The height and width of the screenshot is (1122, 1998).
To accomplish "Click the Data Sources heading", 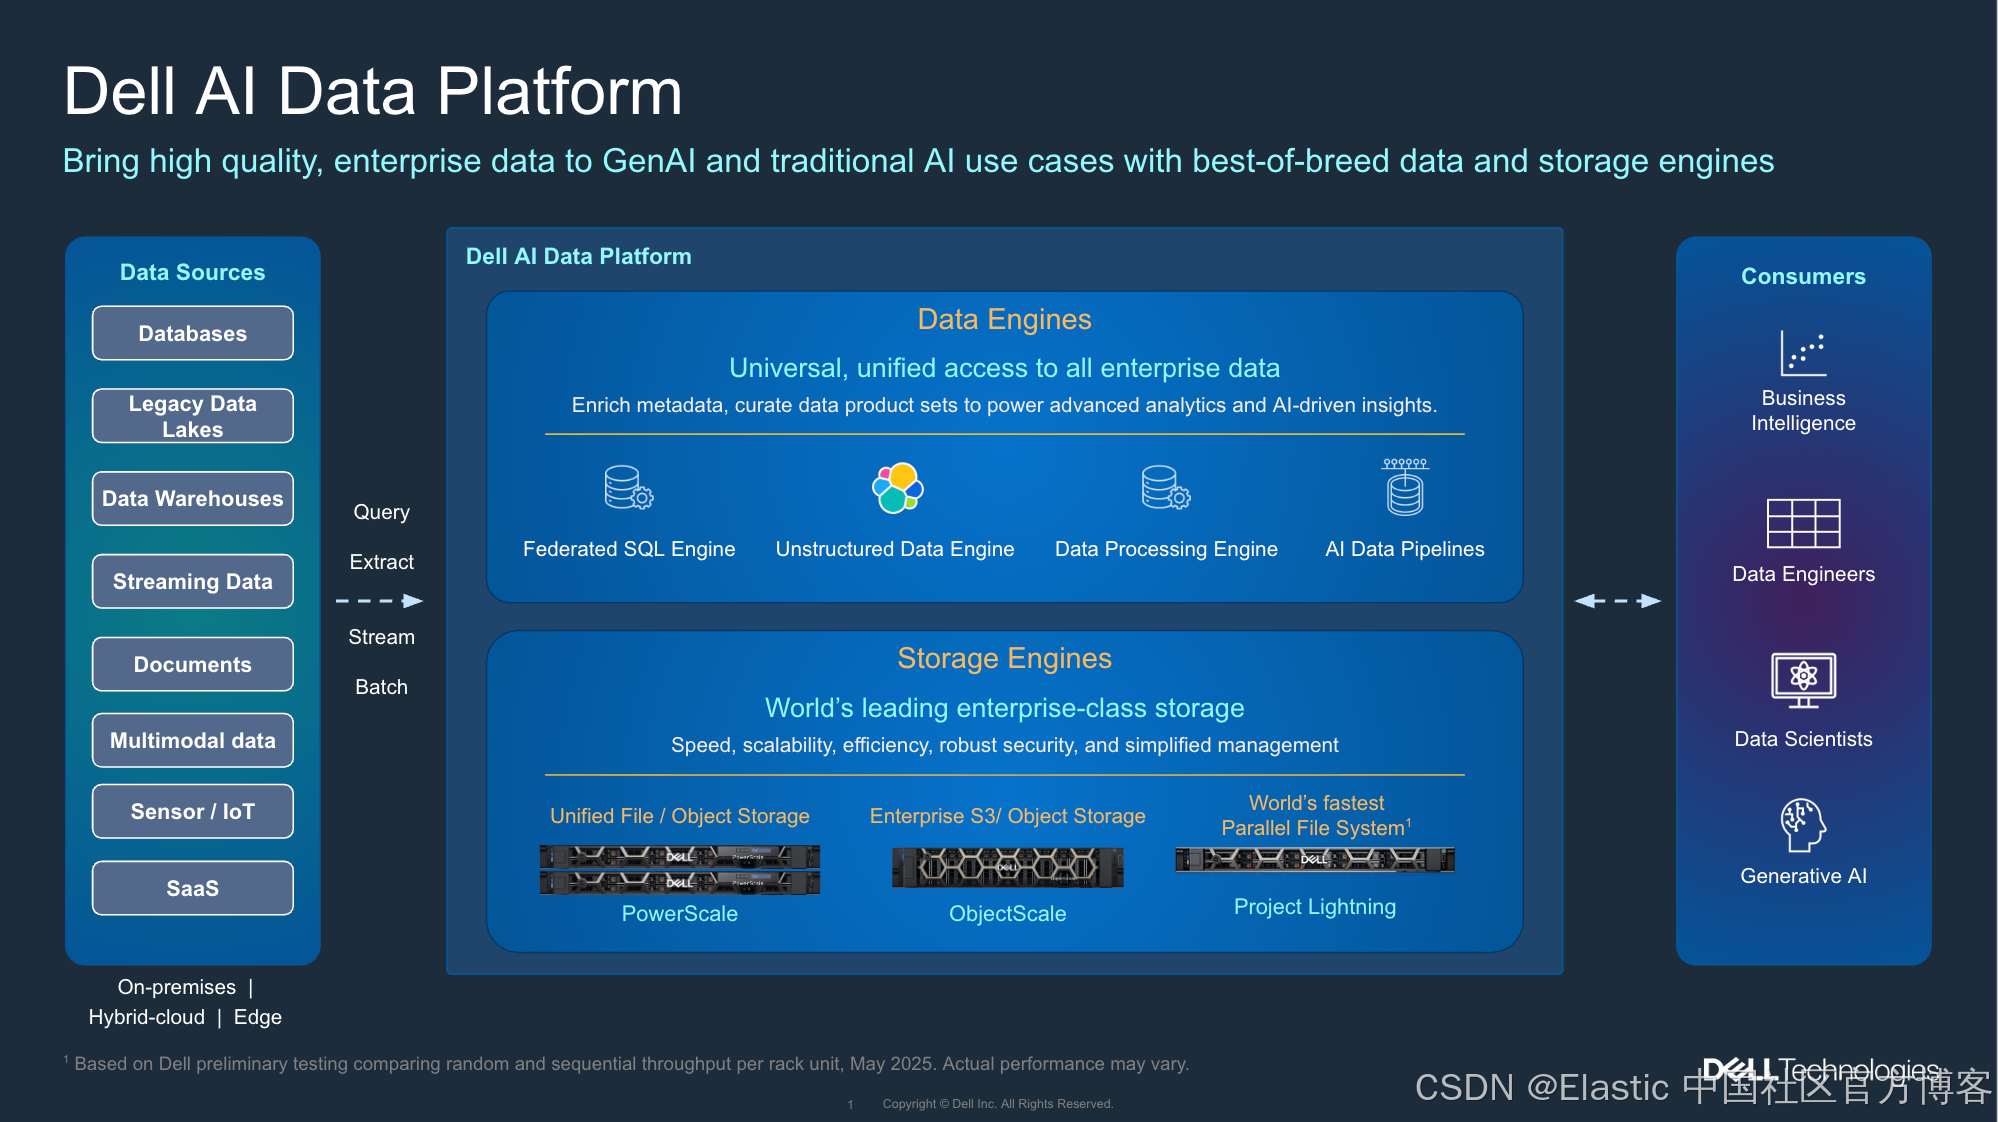I will pos(193,272).
